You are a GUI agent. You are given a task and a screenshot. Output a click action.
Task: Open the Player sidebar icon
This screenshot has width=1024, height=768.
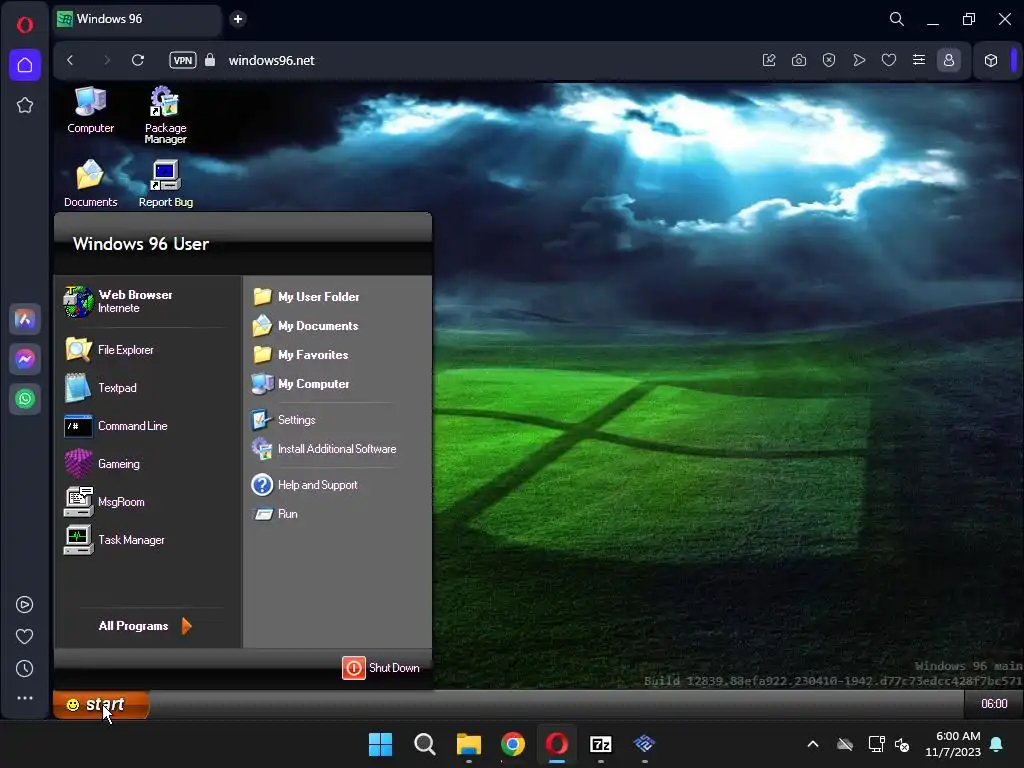pyautogui.click(x=24, y=605)
